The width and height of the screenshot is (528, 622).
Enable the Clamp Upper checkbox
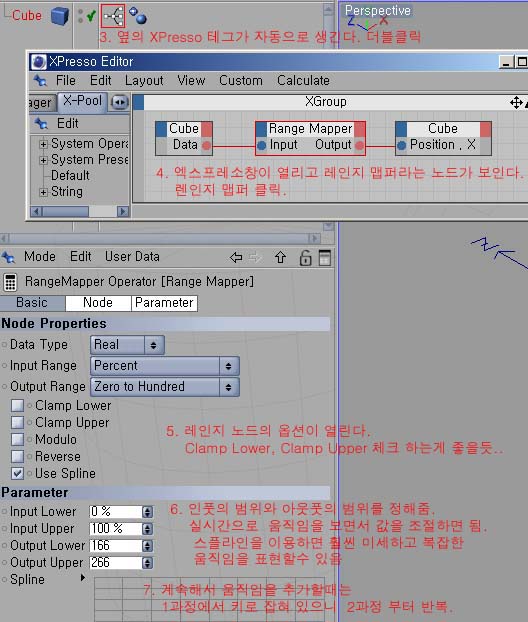17,422
